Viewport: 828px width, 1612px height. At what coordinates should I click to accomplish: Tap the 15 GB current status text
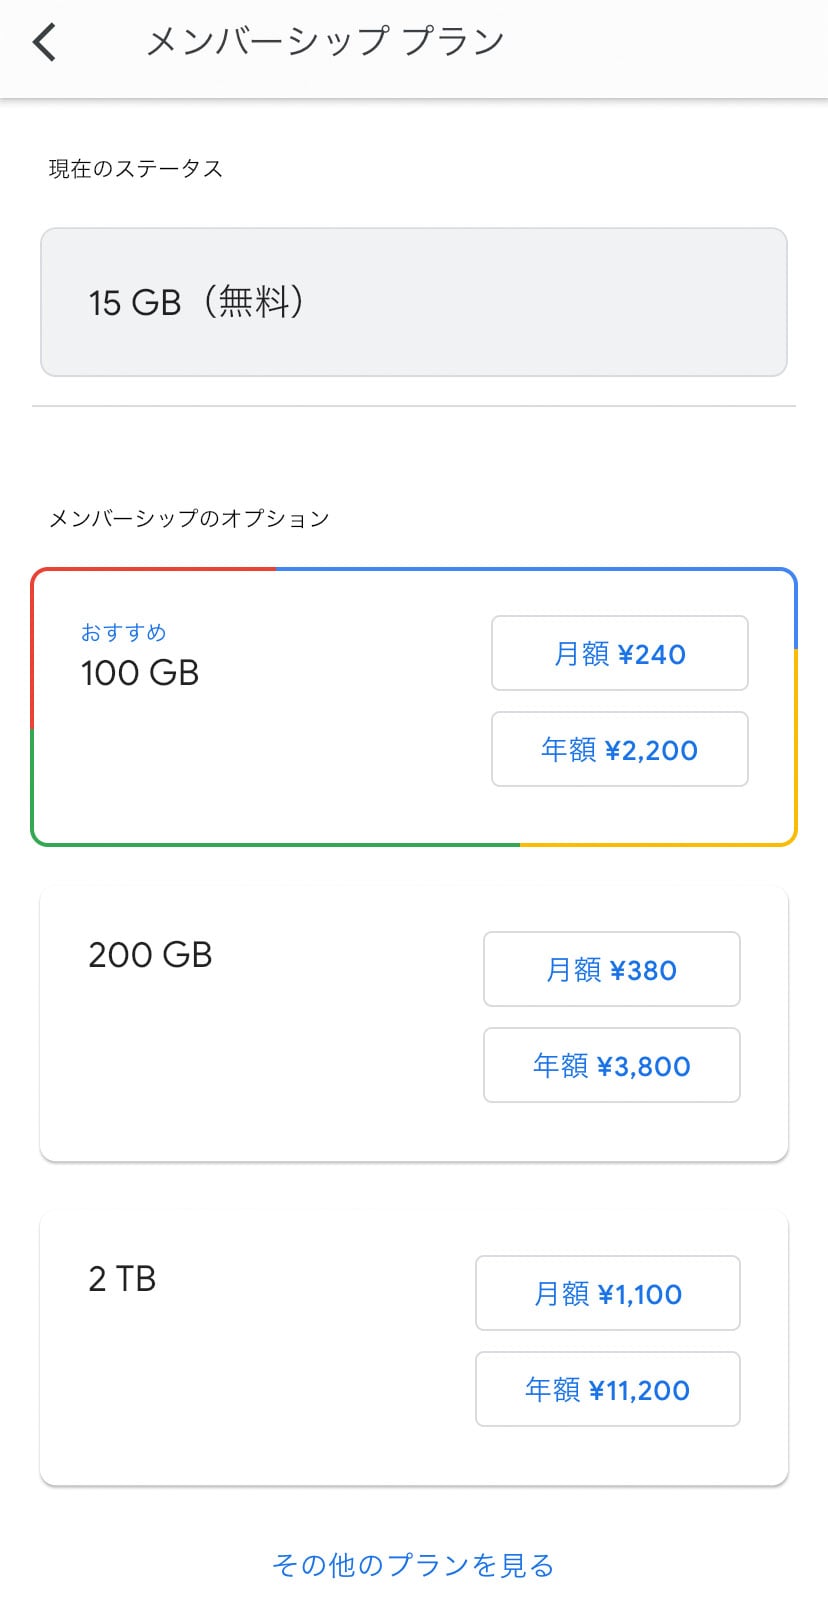point(134,302)
